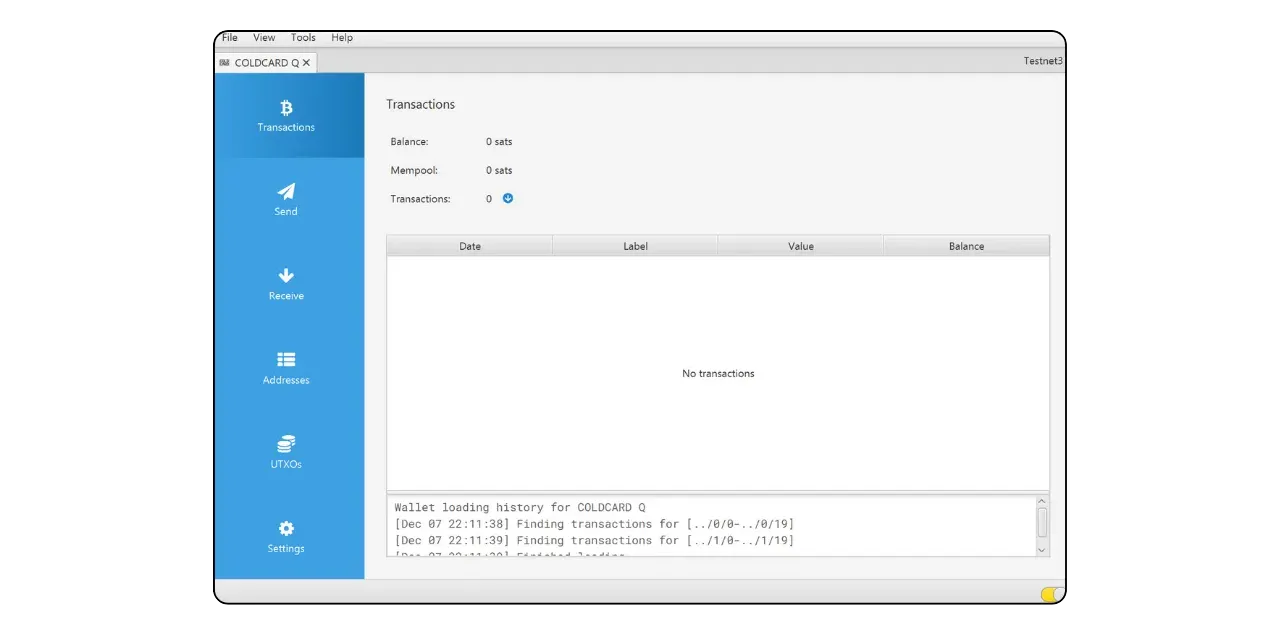Sort by the Value column header
The width and height of the screenshot is (1280, 635).
[x=800, y=246]
